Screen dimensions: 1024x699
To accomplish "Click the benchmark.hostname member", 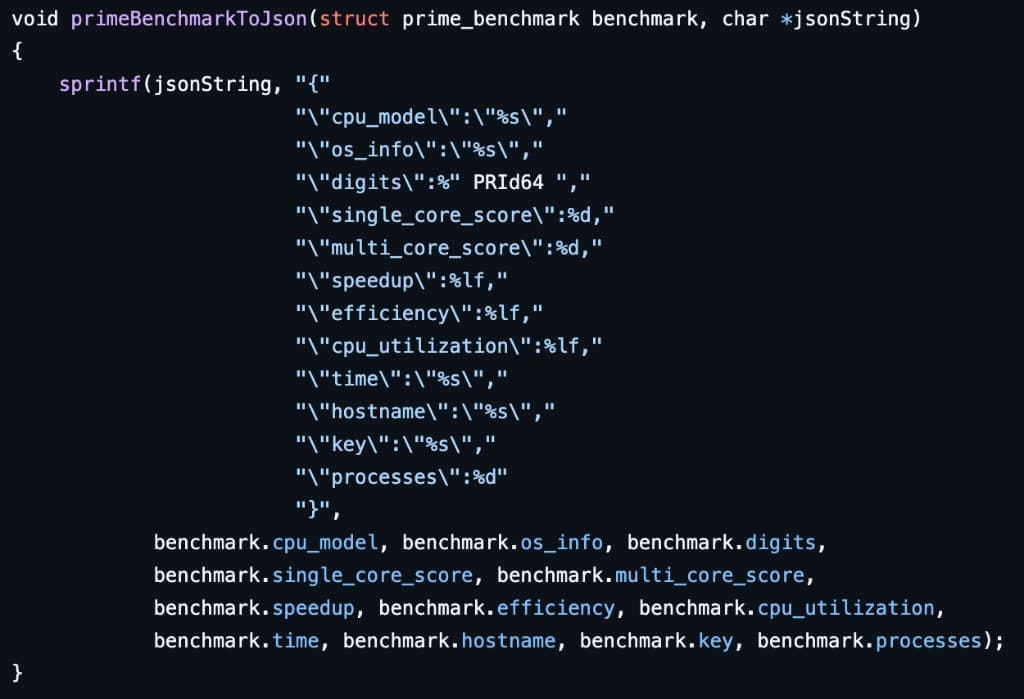I will pos(449,640).
